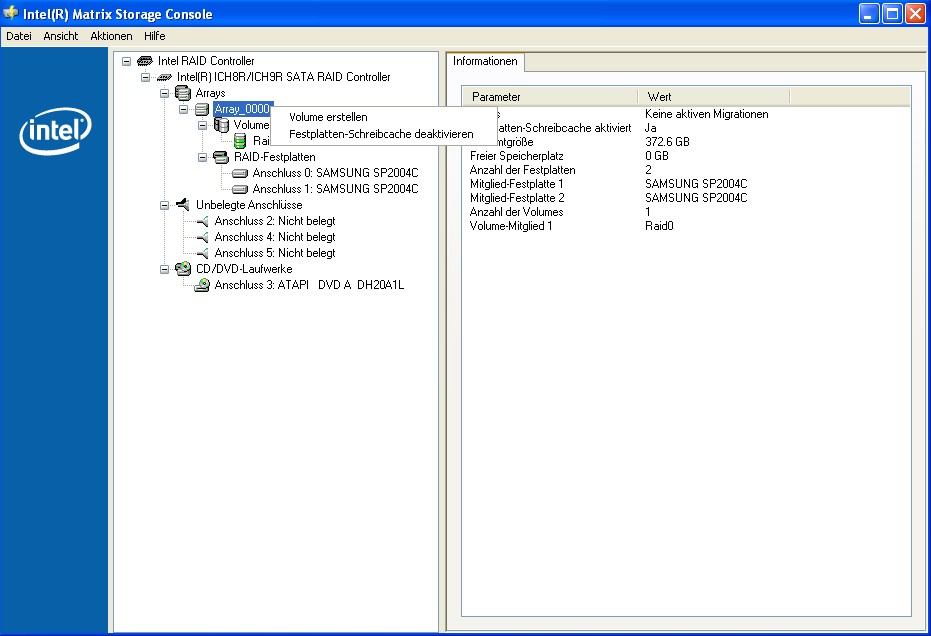Click the 'Volume-Mitglied 1' parameter
Image resolution: width=931 pixels, height=636 pixels.
(511, 226)
